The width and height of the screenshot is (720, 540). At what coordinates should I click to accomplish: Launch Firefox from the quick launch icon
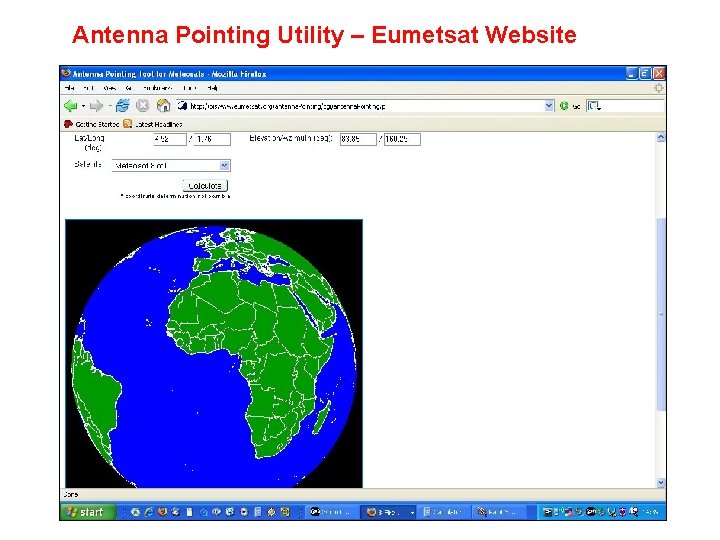click(x=162, y=512)
